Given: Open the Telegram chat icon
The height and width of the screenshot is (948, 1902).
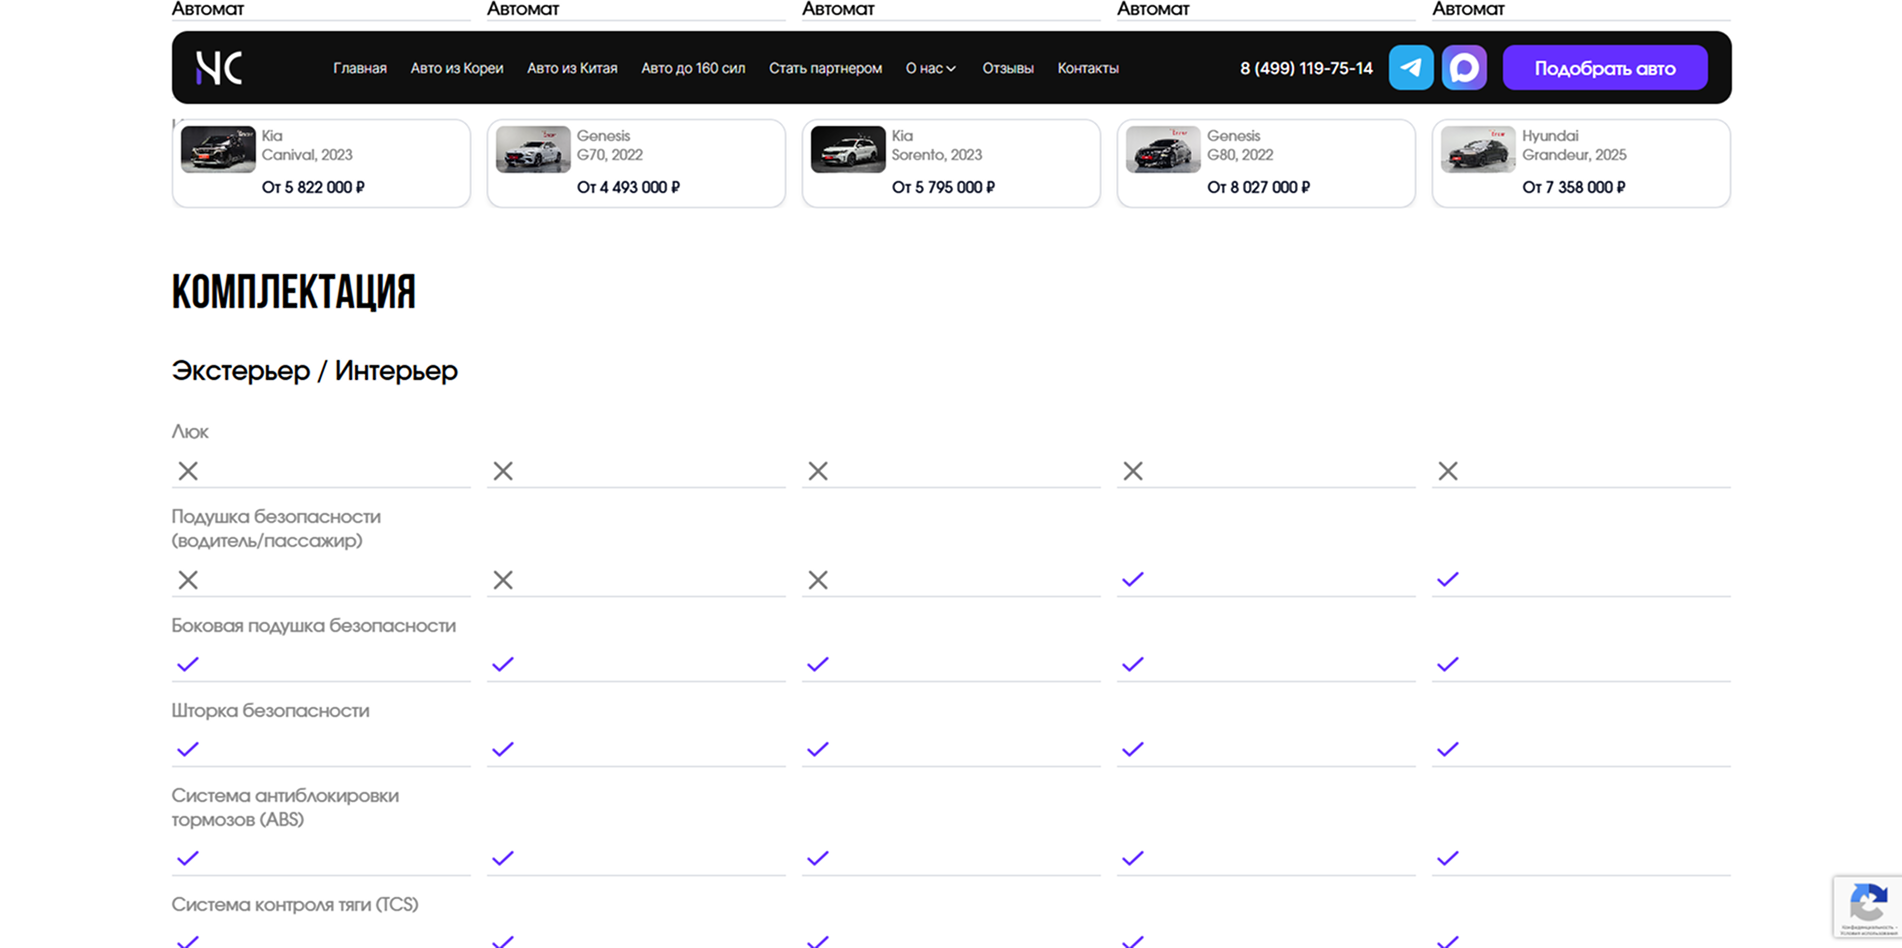Looking at the screenshot, I should click(1411, 68).
